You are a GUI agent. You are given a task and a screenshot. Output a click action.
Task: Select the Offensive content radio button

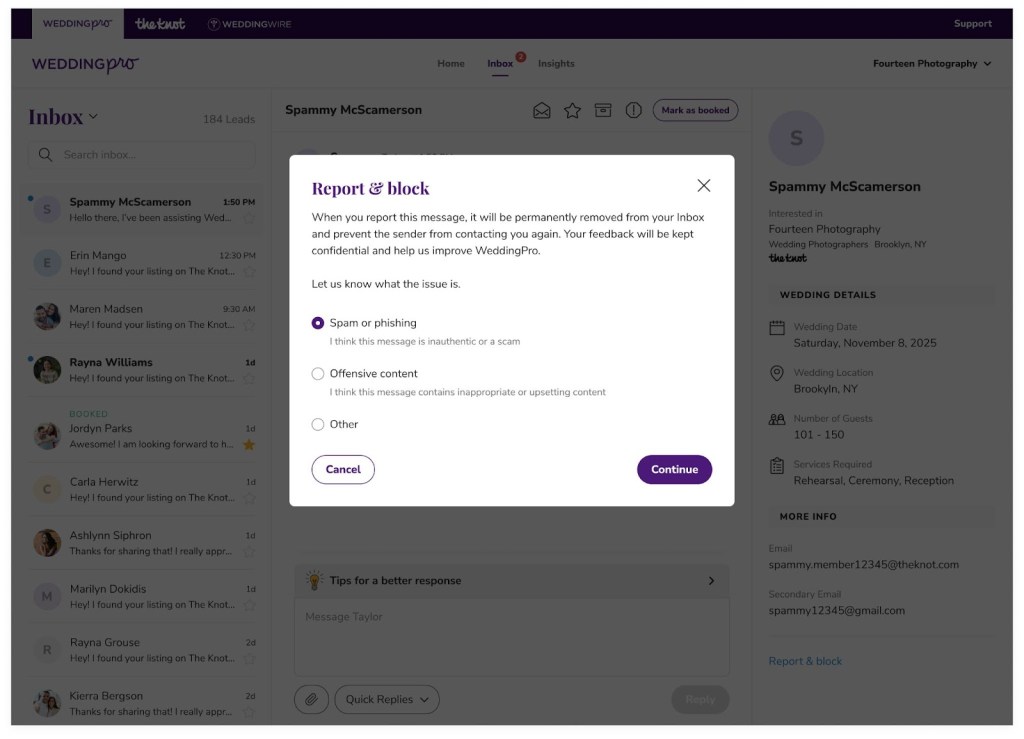[318, 373]
